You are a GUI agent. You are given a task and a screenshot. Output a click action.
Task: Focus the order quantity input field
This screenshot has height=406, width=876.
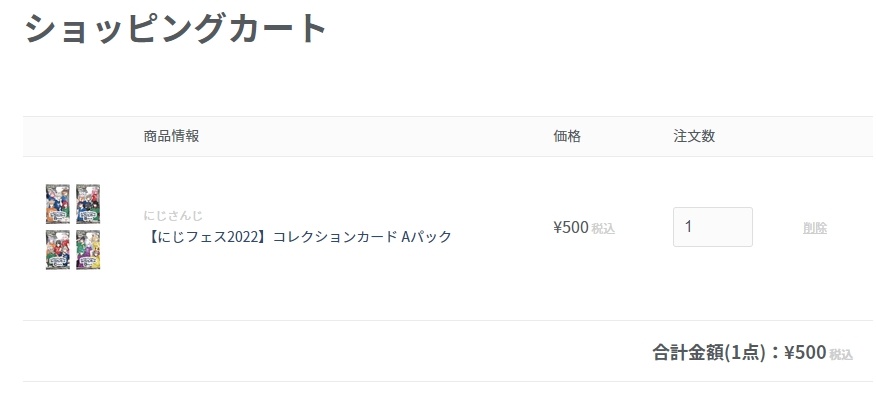pos(712,227)
